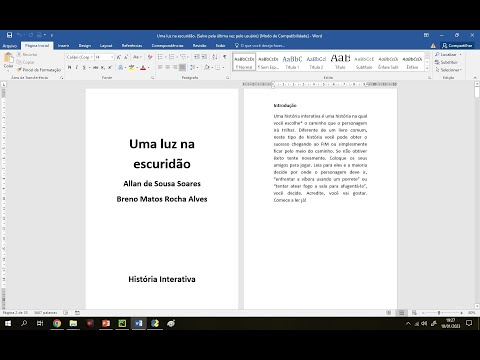Open the font name dropdown (Calibri)
This screenshot has height=360, width=480.
[92, 57]
